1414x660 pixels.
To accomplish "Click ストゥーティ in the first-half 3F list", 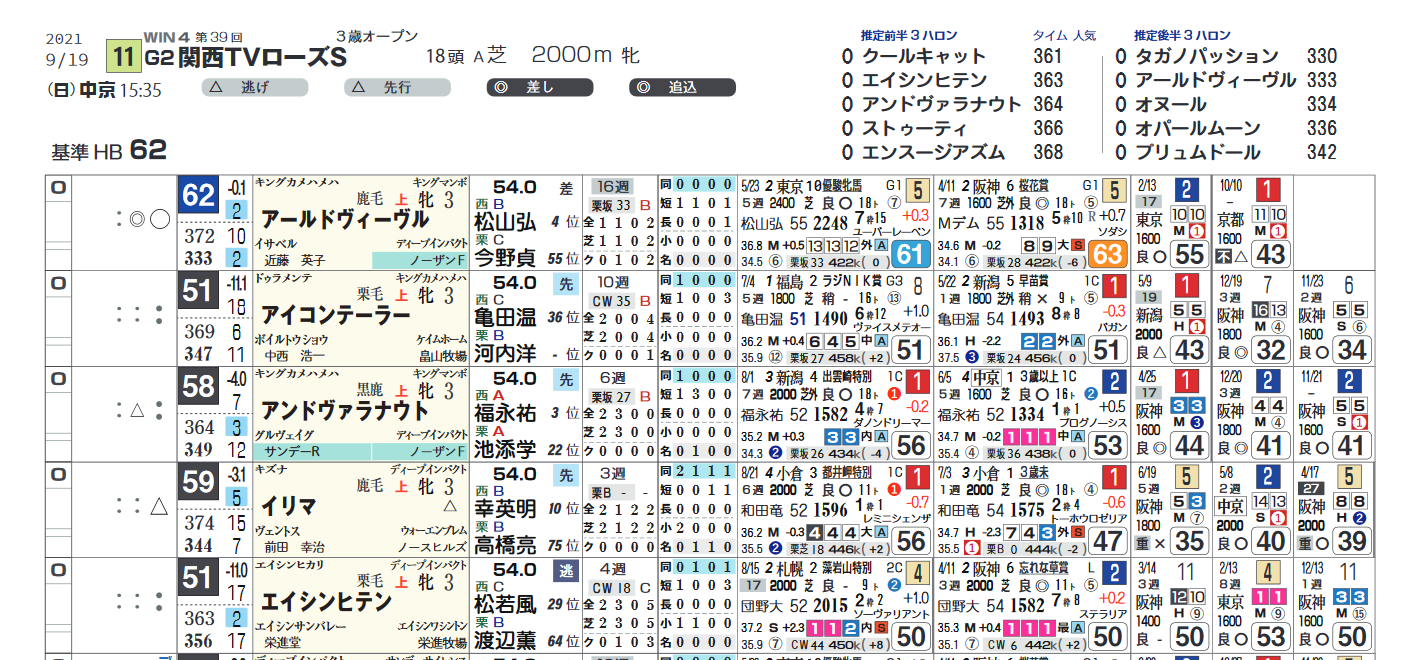I will [915, 129].
